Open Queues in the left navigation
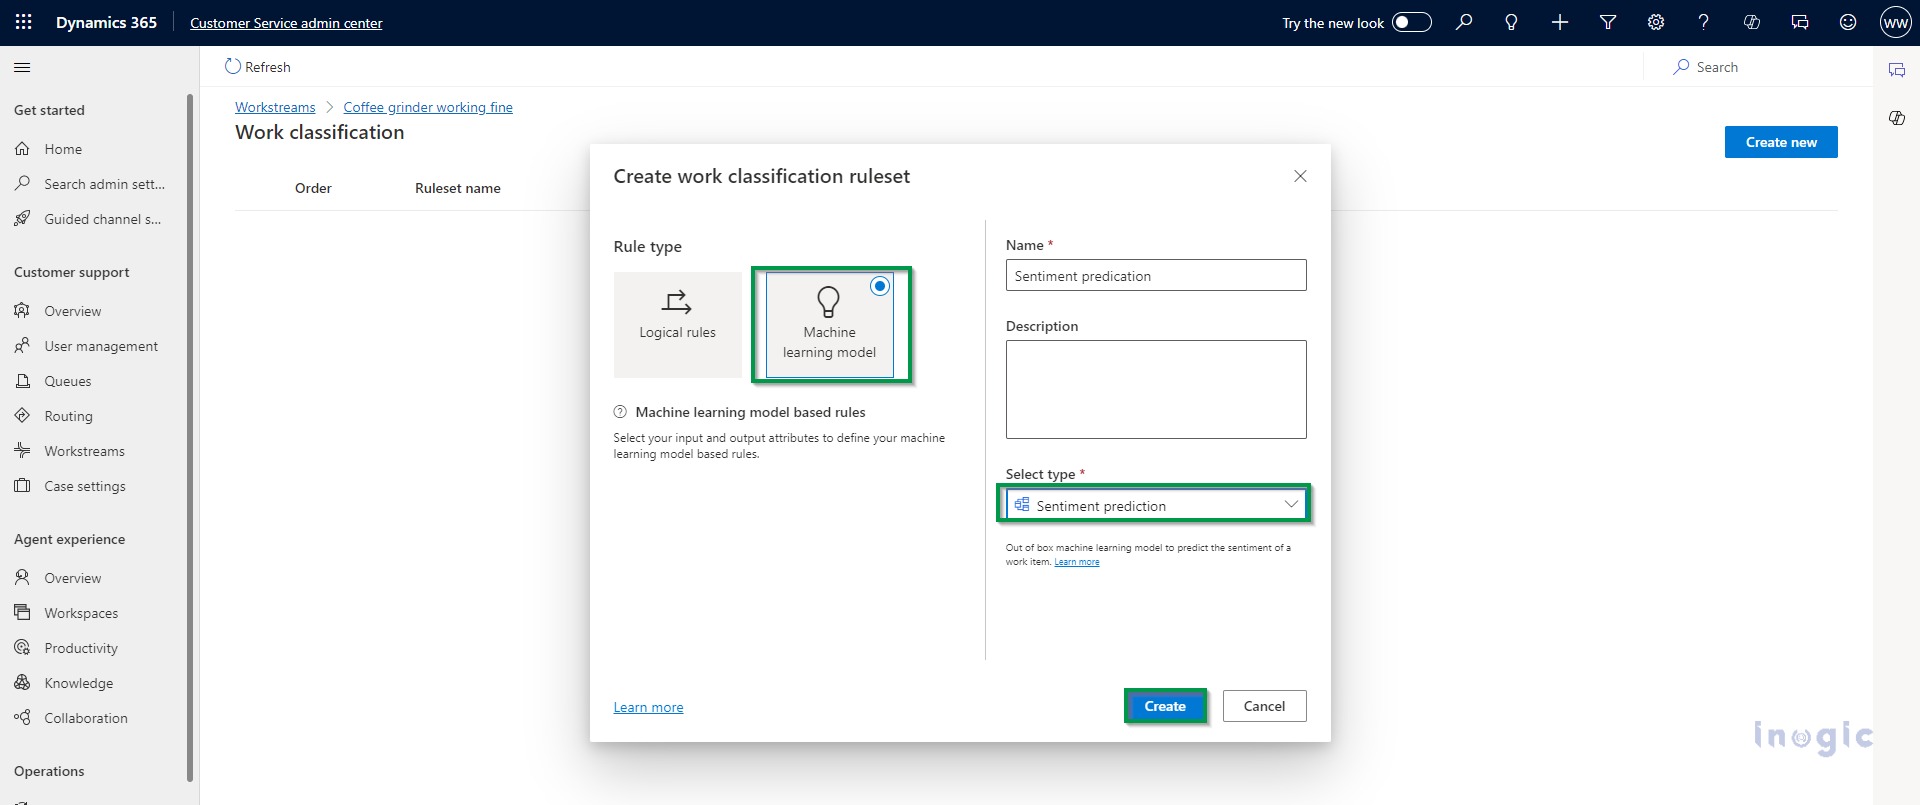This screenshot has width=1920, height=805. [x=67, y=381]
